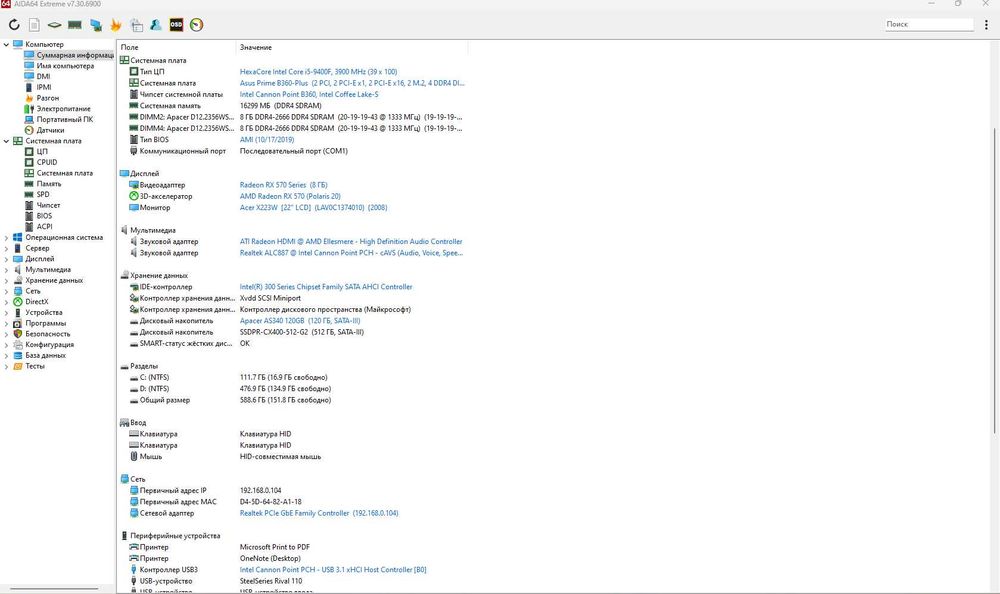
Task: Open the Электропитание tree item
Action: (57, 109)
